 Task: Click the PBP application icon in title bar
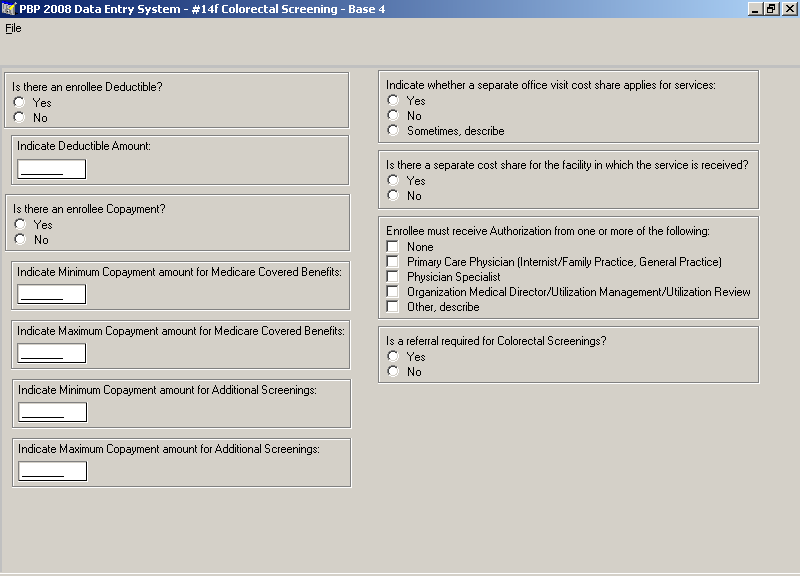(x=9, y=9)
